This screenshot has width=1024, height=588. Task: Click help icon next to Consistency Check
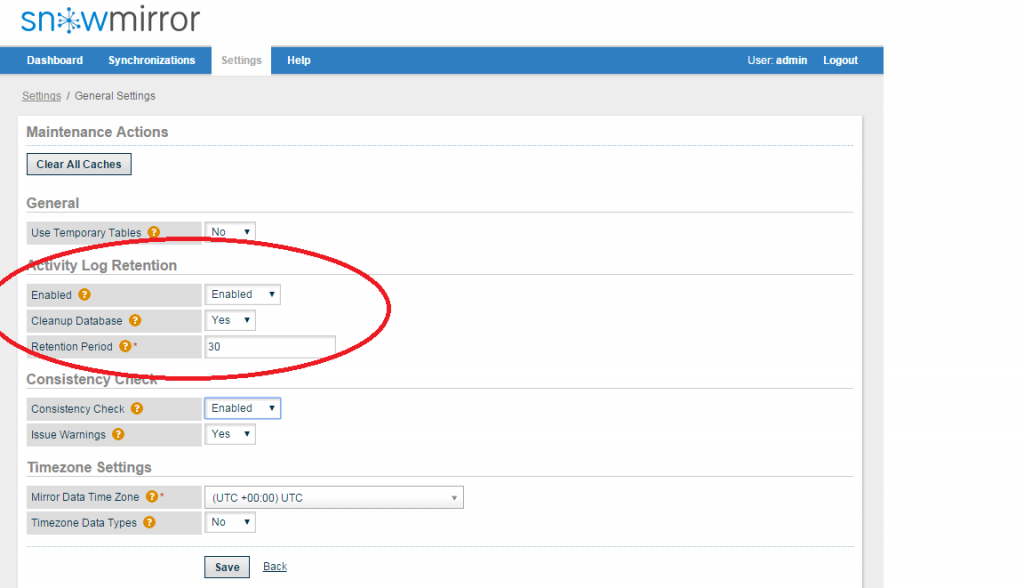(x=136, y=408)
